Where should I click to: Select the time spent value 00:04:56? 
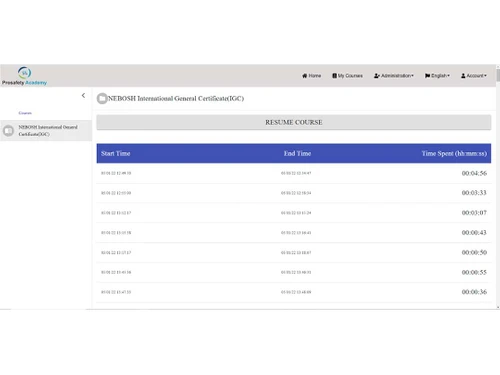click(474, 173)
